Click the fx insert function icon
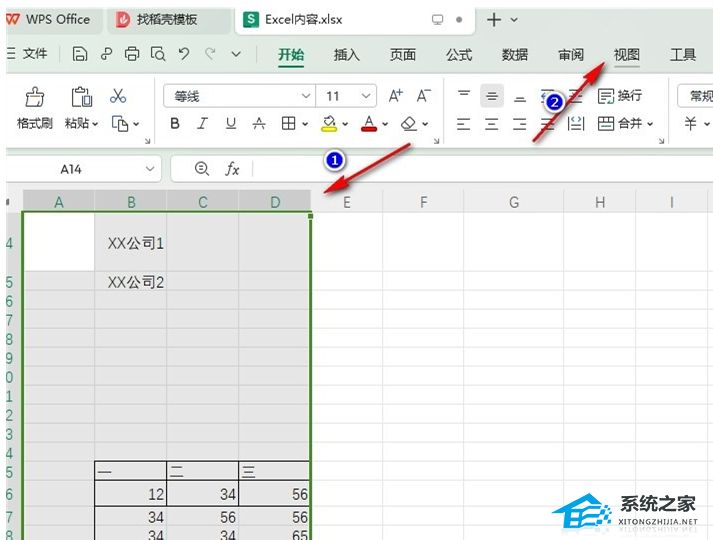This screenshot has height=540, width=713. (232, 169)
